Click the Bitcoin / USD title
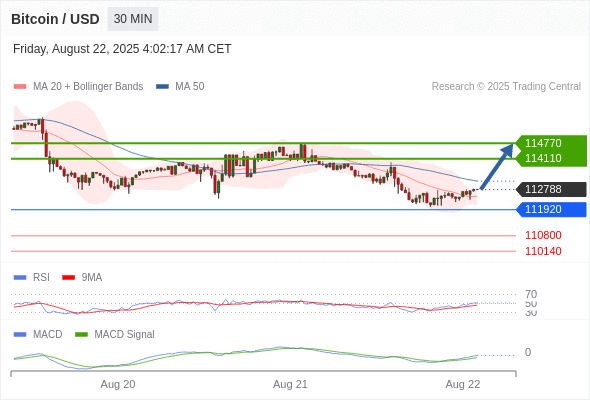Viewport: 590px width, 400px height. click(55, 19)
